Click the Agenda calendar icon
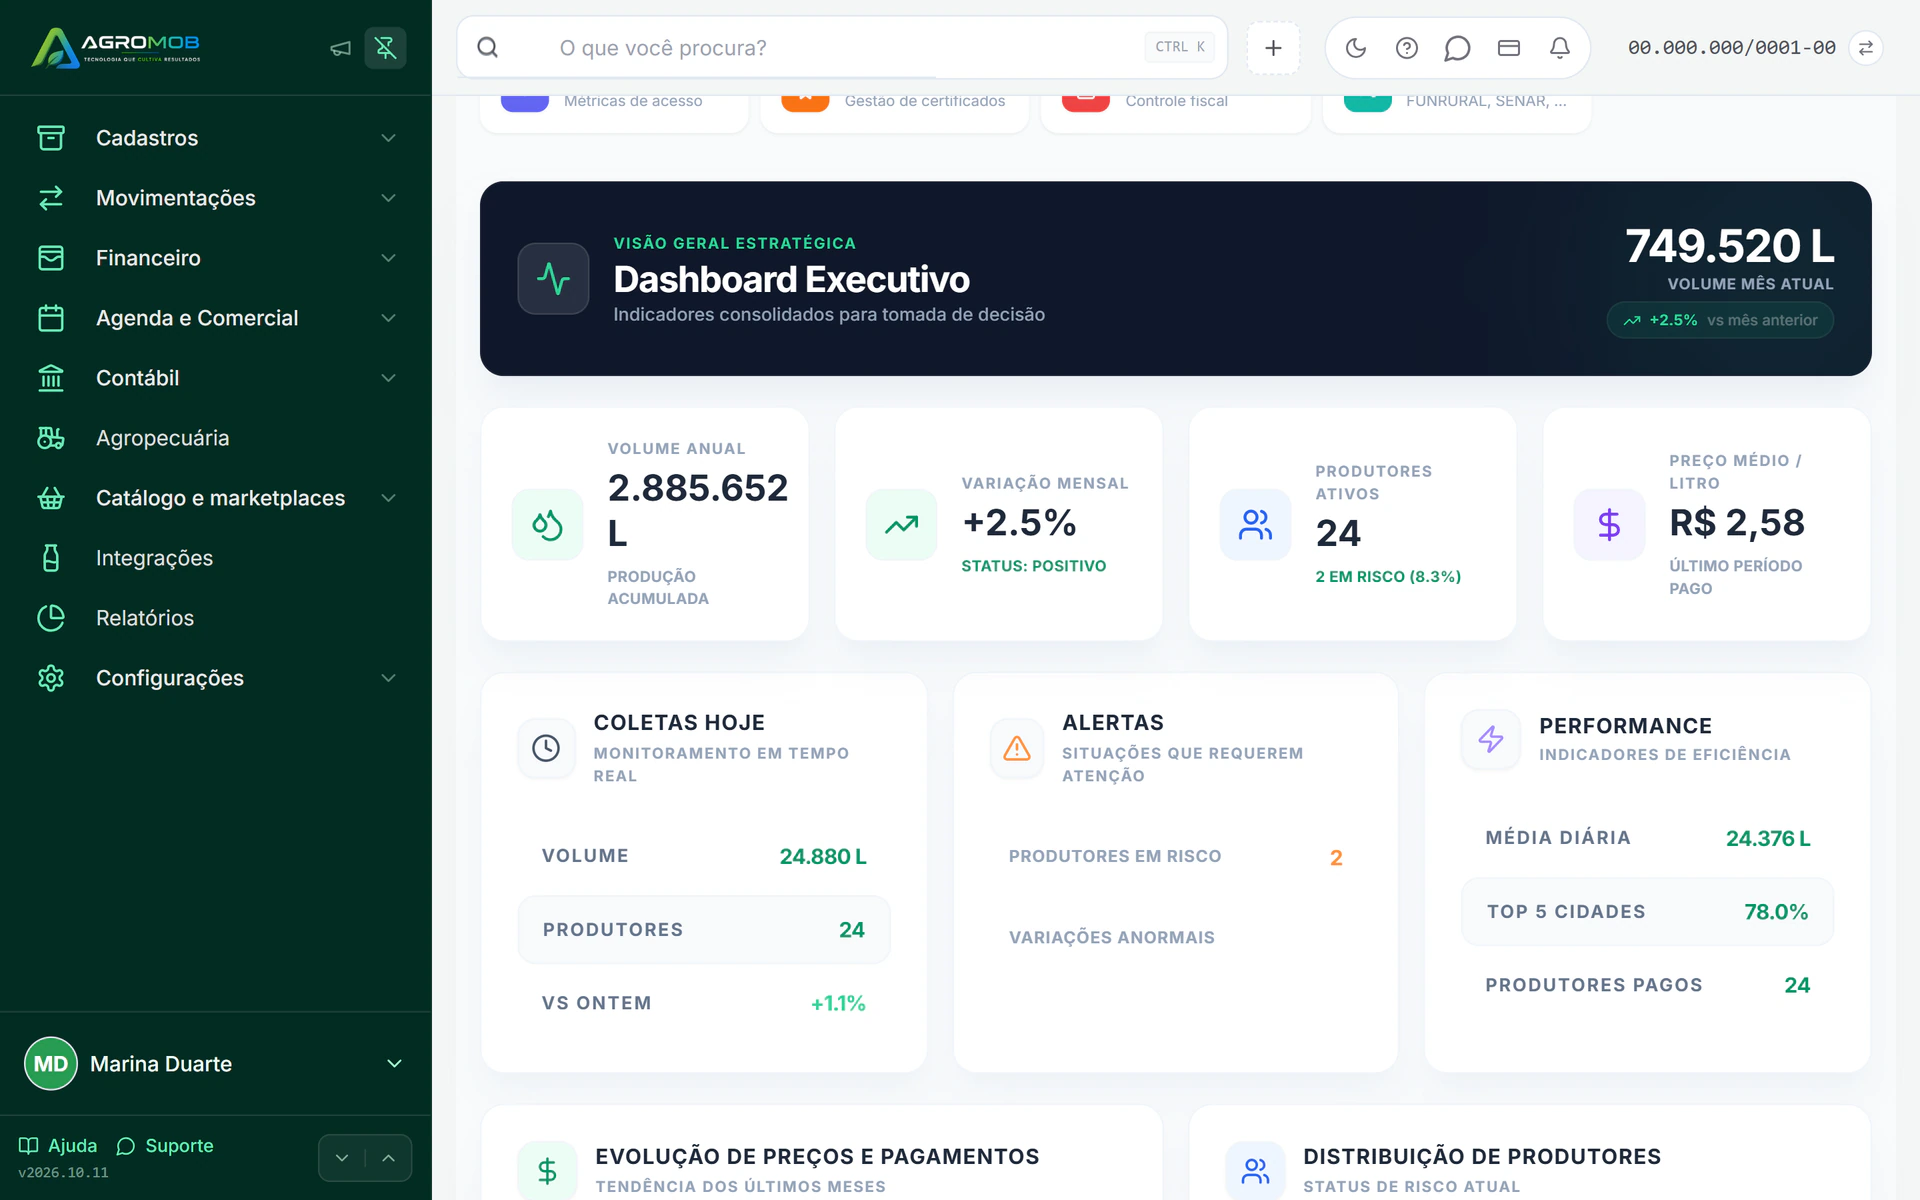Screen dimensions: 1920x1200 coord(51,318)
